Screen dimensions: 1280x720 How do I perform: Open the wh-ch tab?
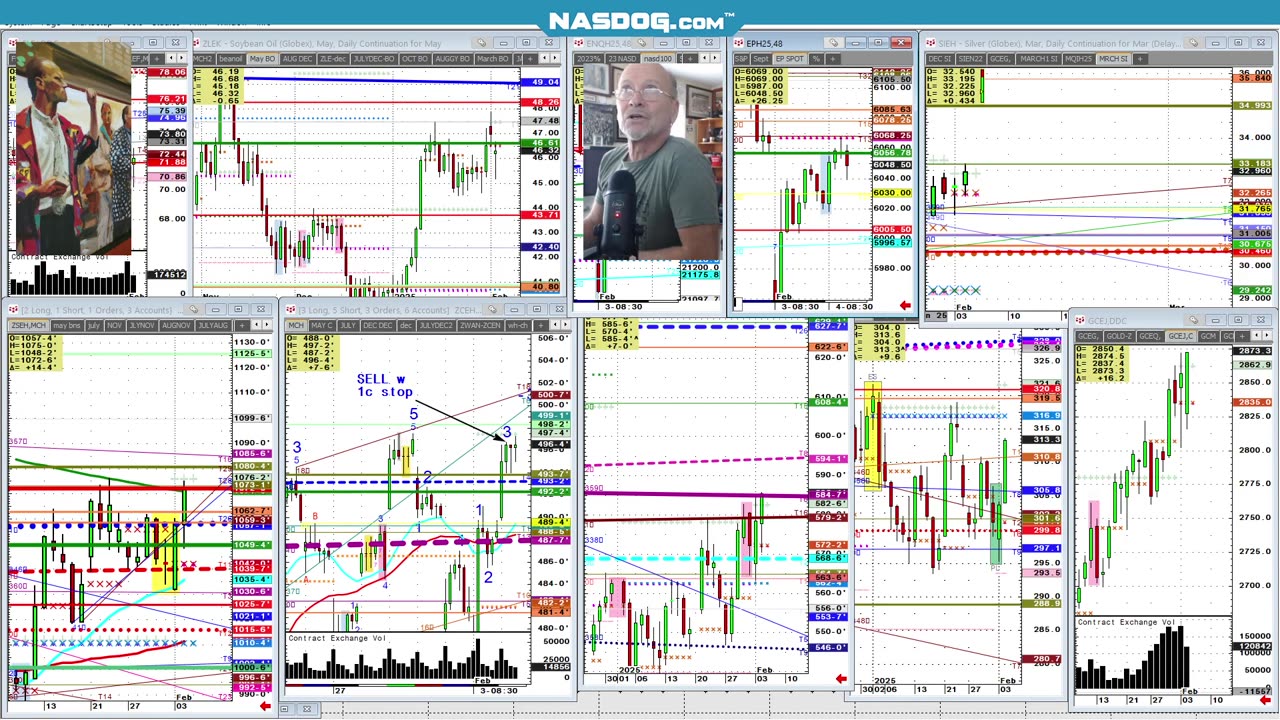click(518, 325)
